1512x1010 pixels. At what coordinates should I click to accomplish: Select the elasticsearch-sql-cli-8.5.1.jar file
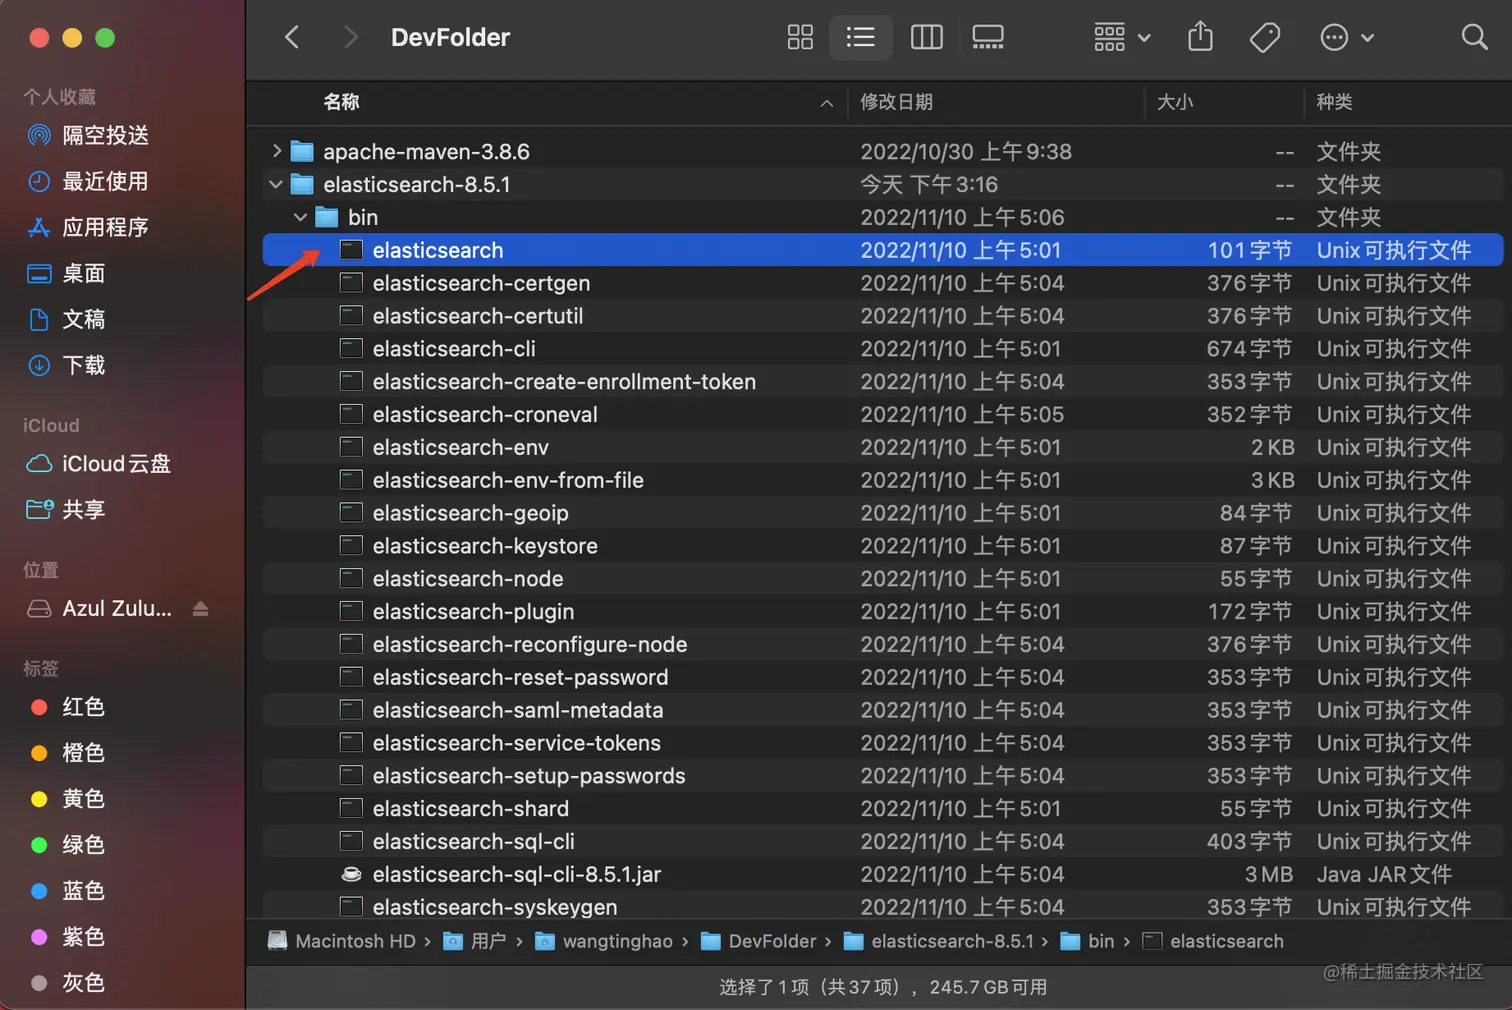click(883, 874)
